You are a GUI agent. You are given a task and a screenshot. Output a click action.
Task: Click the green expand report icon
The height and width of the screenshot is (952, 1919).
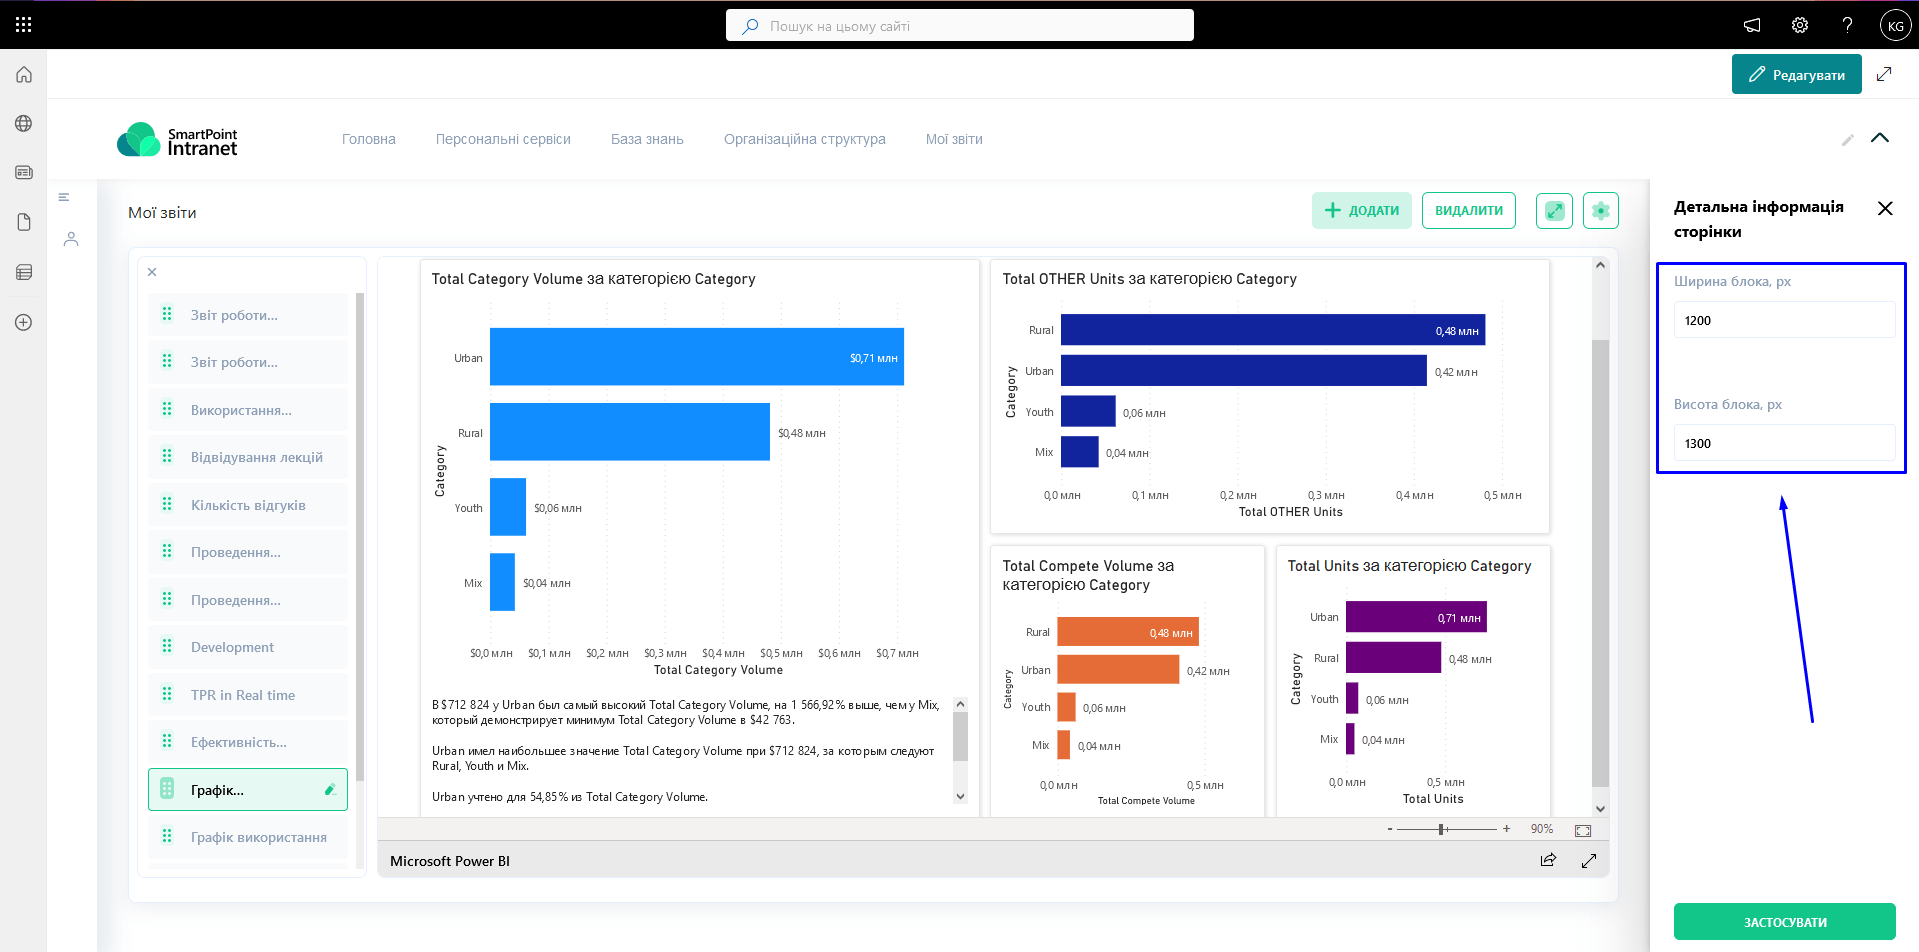1554,211
